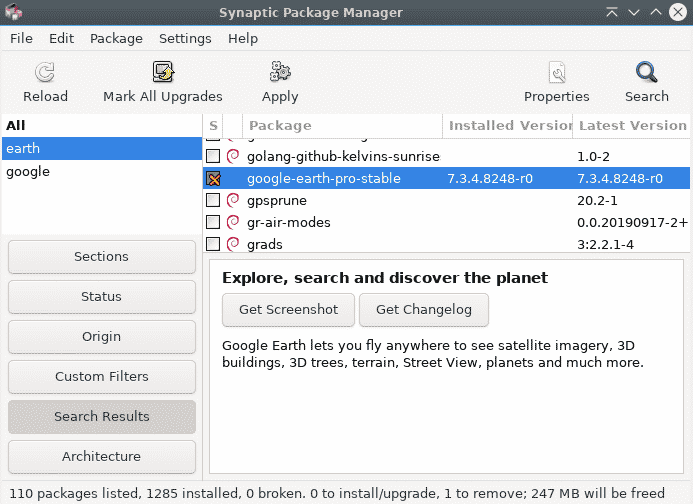Image resolution: width=693 pixels, height=504 pixels.
Task: Select 'All' in the search list
Action: 102,126
